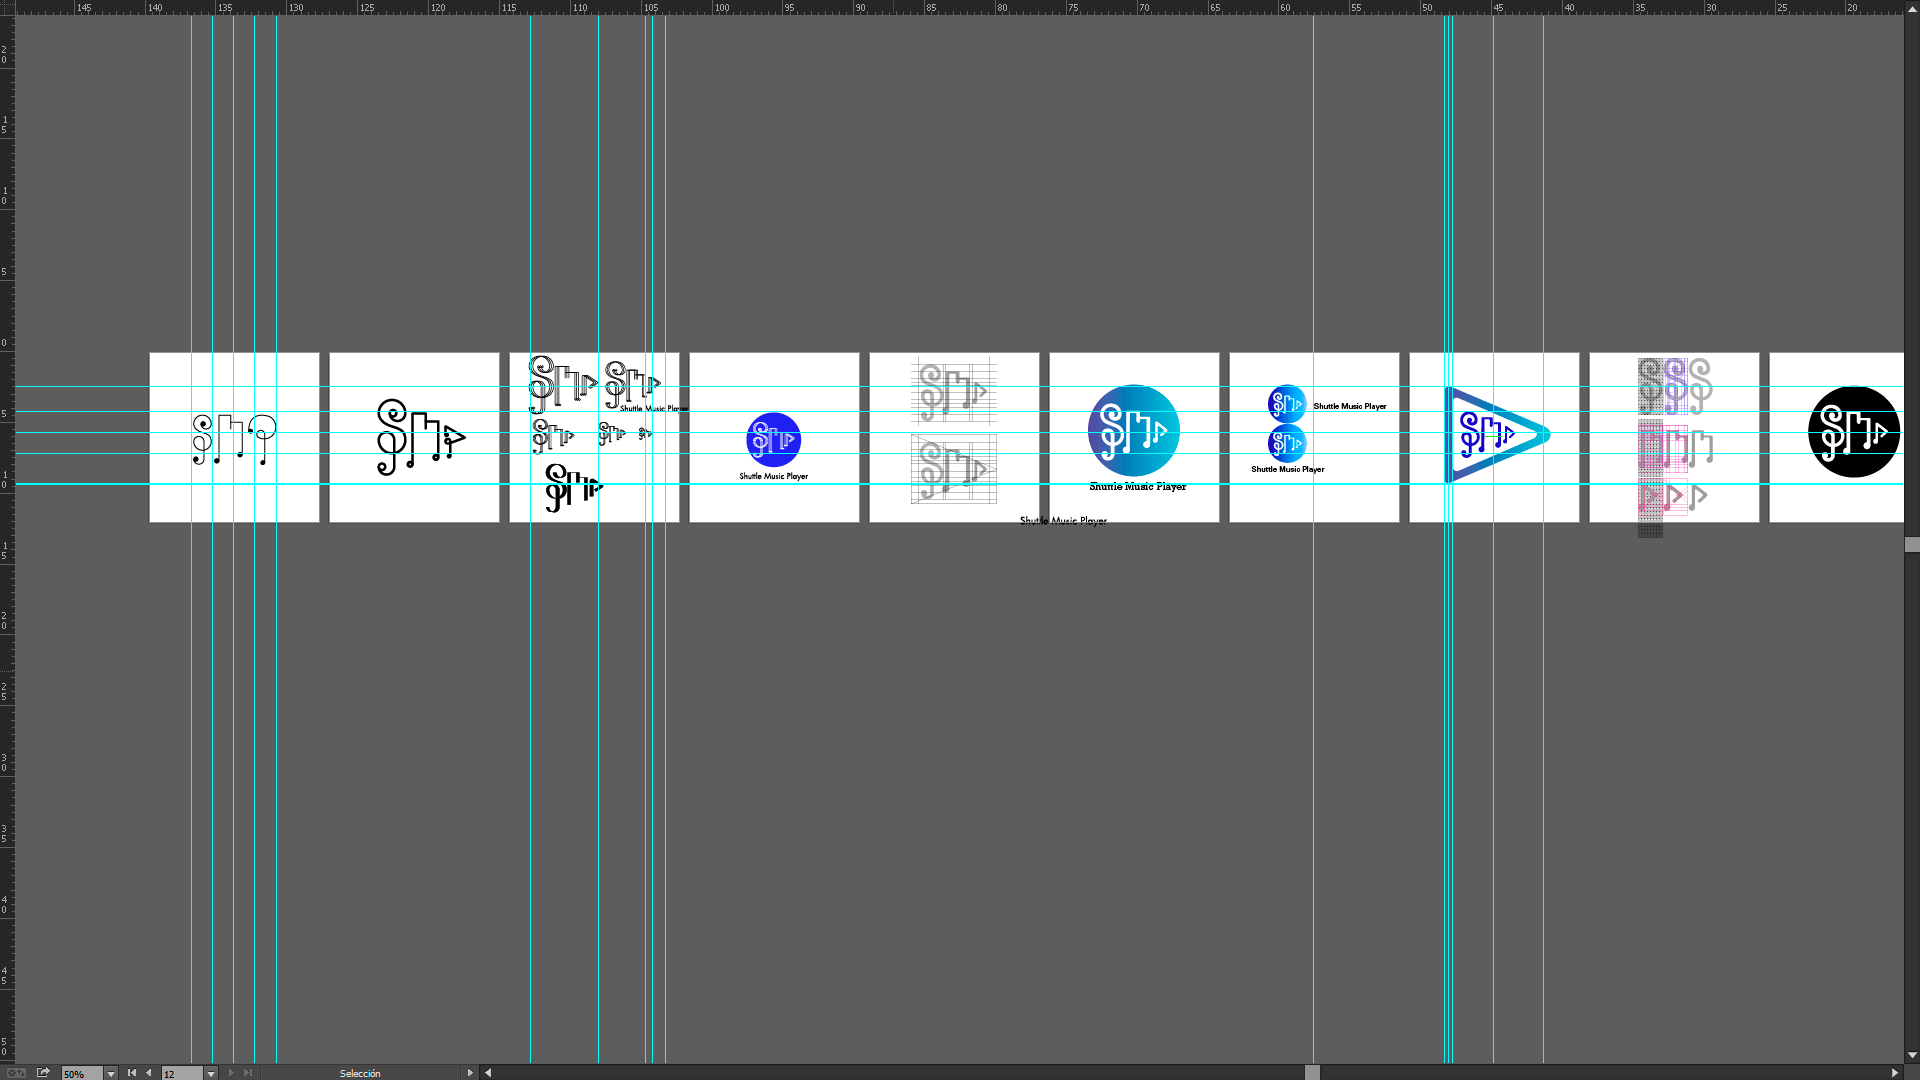Viewport: 1920px width, 1080px height.
Task: Select the large gradient circle logo
Action: point(1133,431)
